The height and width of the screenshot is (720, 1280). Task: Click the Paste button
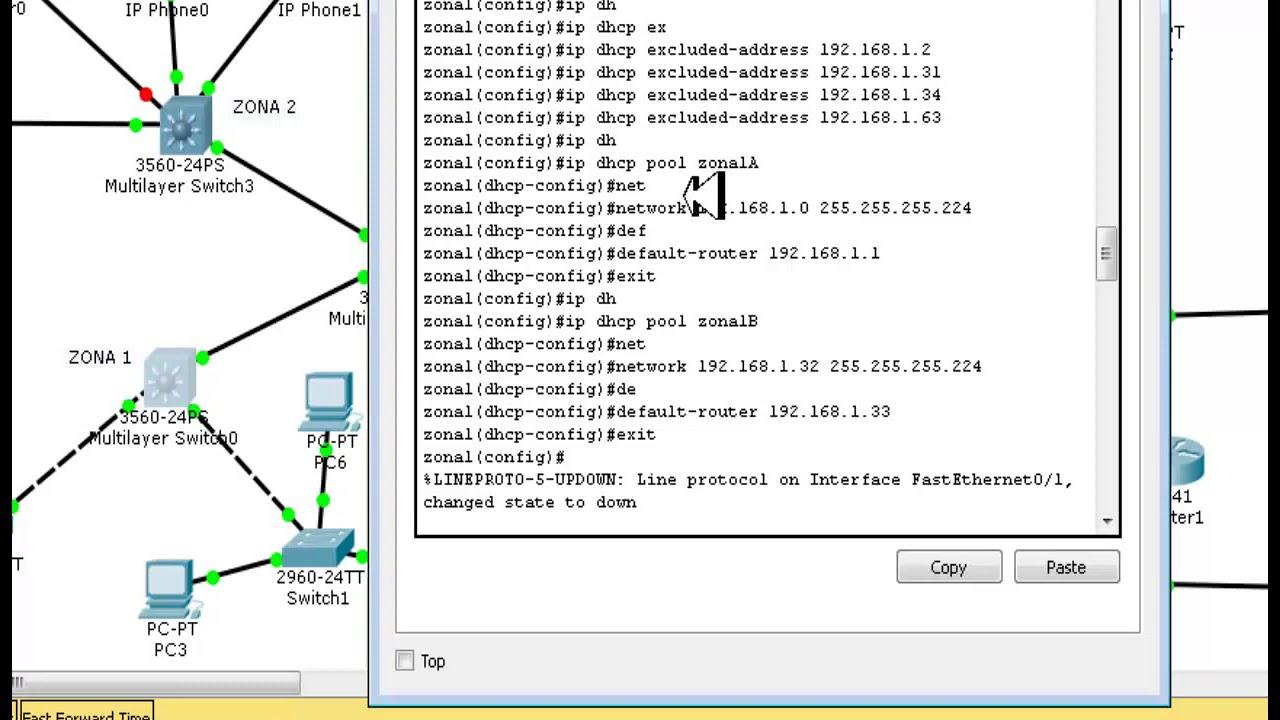pos(1066,567)
